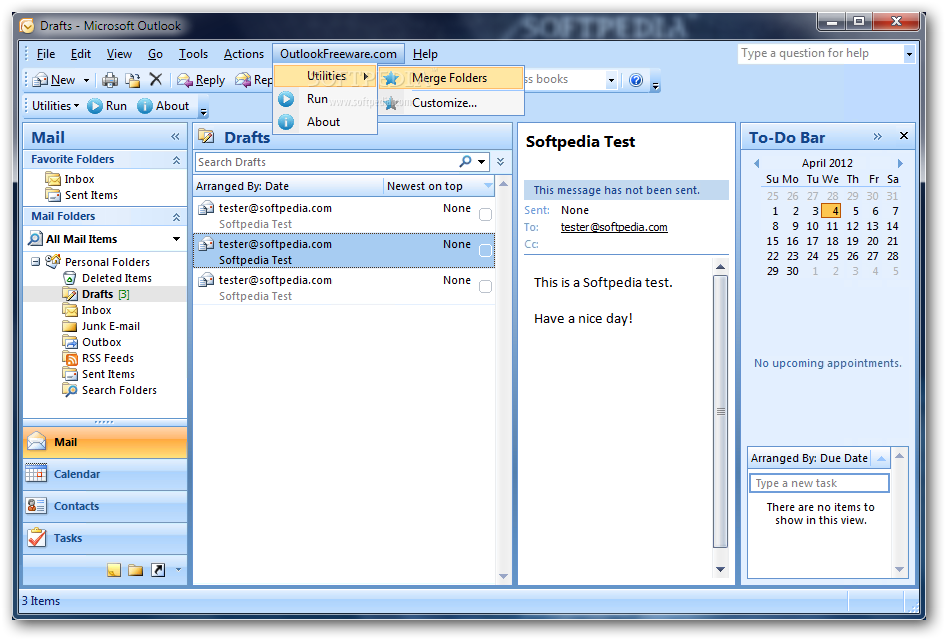Click the Help question mark icon
Viewport: 946px width, 640px height.
pos(636,80)
